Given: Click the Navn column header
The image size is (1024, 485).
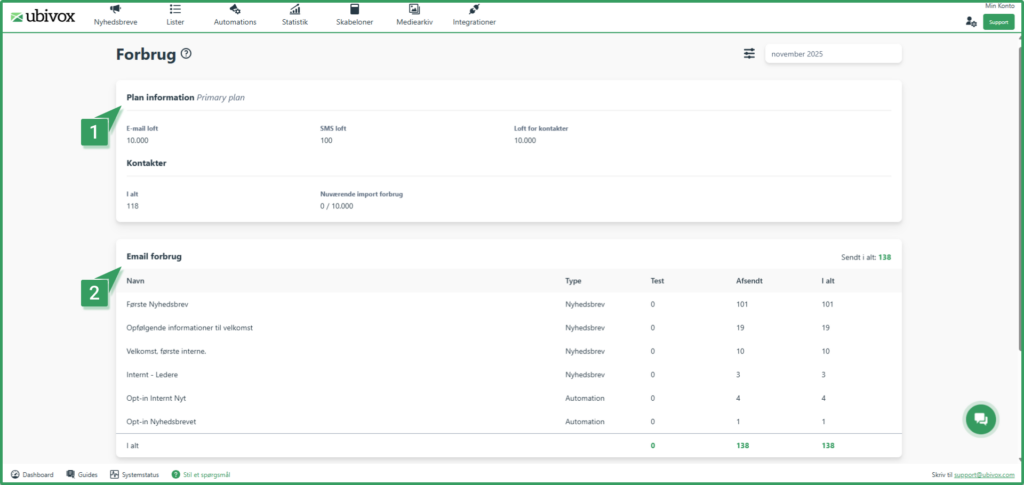Looking at the screenshot, I should click(x=135, y=281).
